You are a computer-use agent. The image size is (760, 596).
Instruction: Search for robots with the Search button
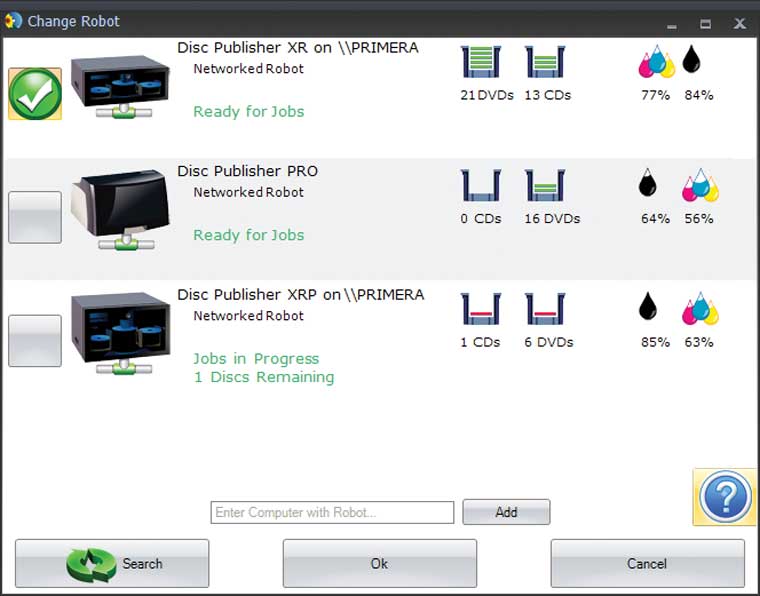click(112, 563)
